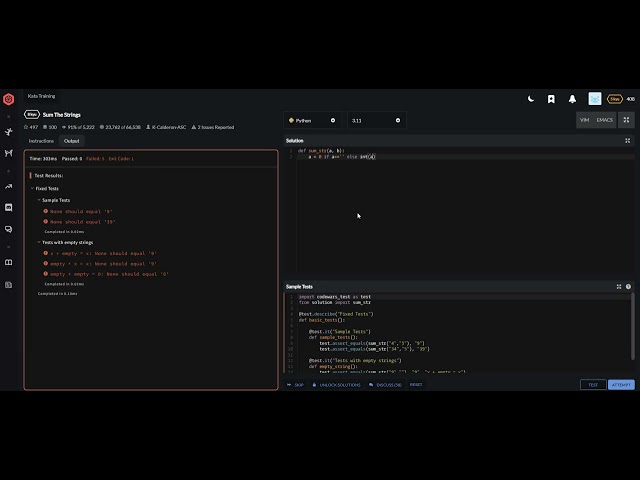Open the Leaderboards trend arrow icon
This screenshot has height=480, width=640.
point(9,187)
